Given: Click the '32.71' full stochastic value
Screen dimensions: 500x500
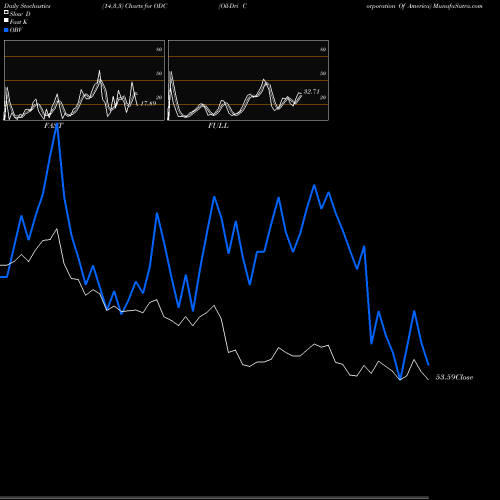Looking at the screenshot, I should point(312,91).
